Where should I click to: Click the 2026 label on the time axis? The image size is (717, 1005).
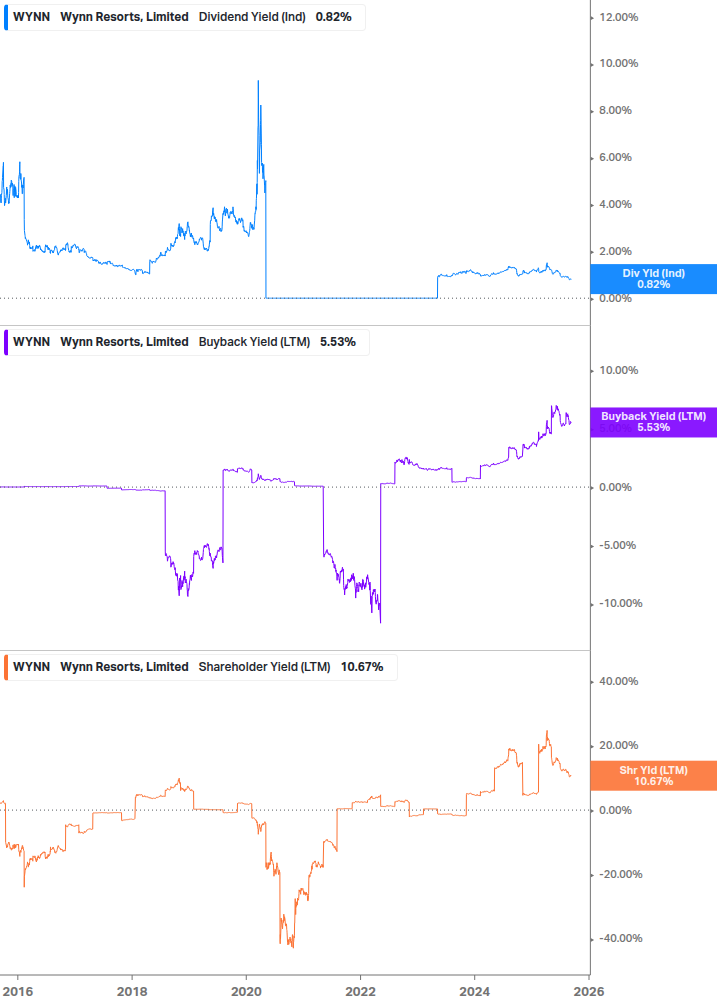[589, 992]
